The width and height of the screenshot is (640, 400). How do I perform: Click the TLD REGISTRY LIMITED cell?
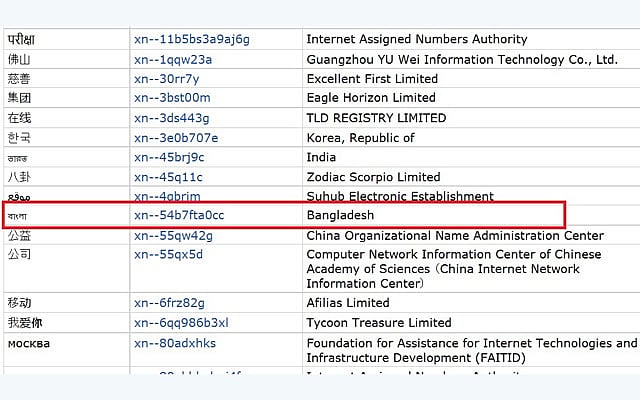click(471, 118)
